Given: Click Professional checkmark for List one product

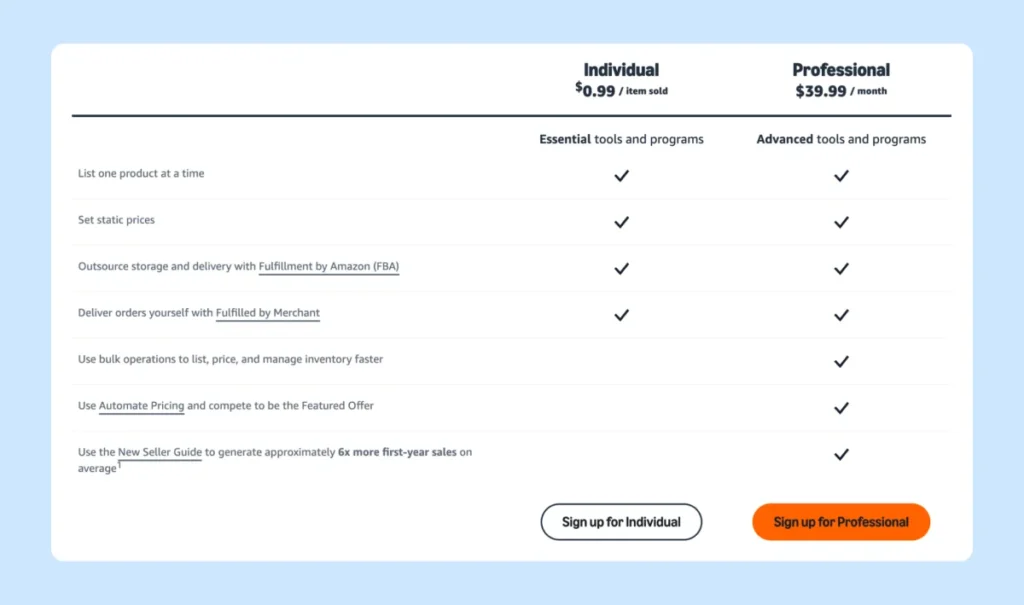Looking at the screenshot, I should [x=841, y=175].
